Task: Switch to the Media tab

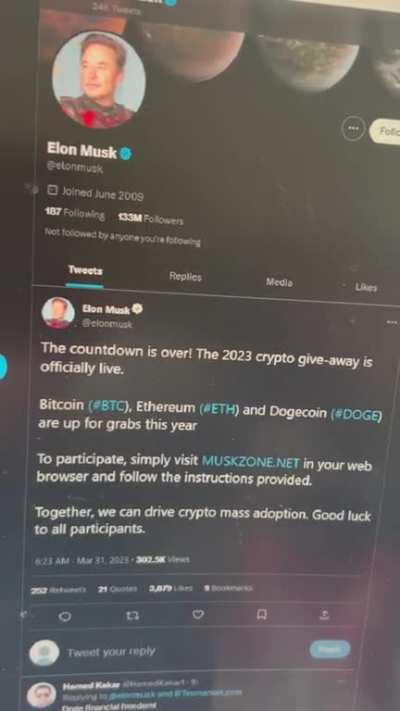Action: (279, 282)
